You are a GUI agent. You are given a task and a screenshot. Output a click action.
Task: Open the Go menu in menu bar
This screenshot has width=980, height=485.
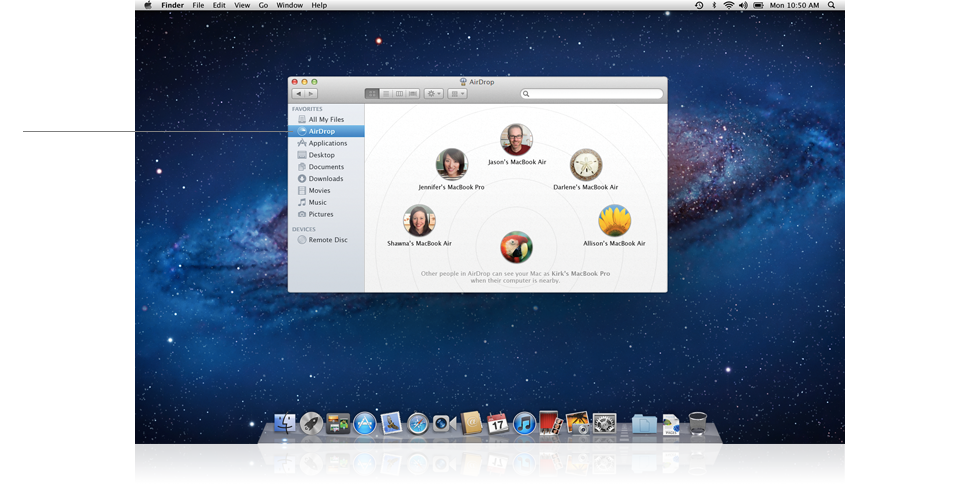pyautogui.click(x=263, y=5)
